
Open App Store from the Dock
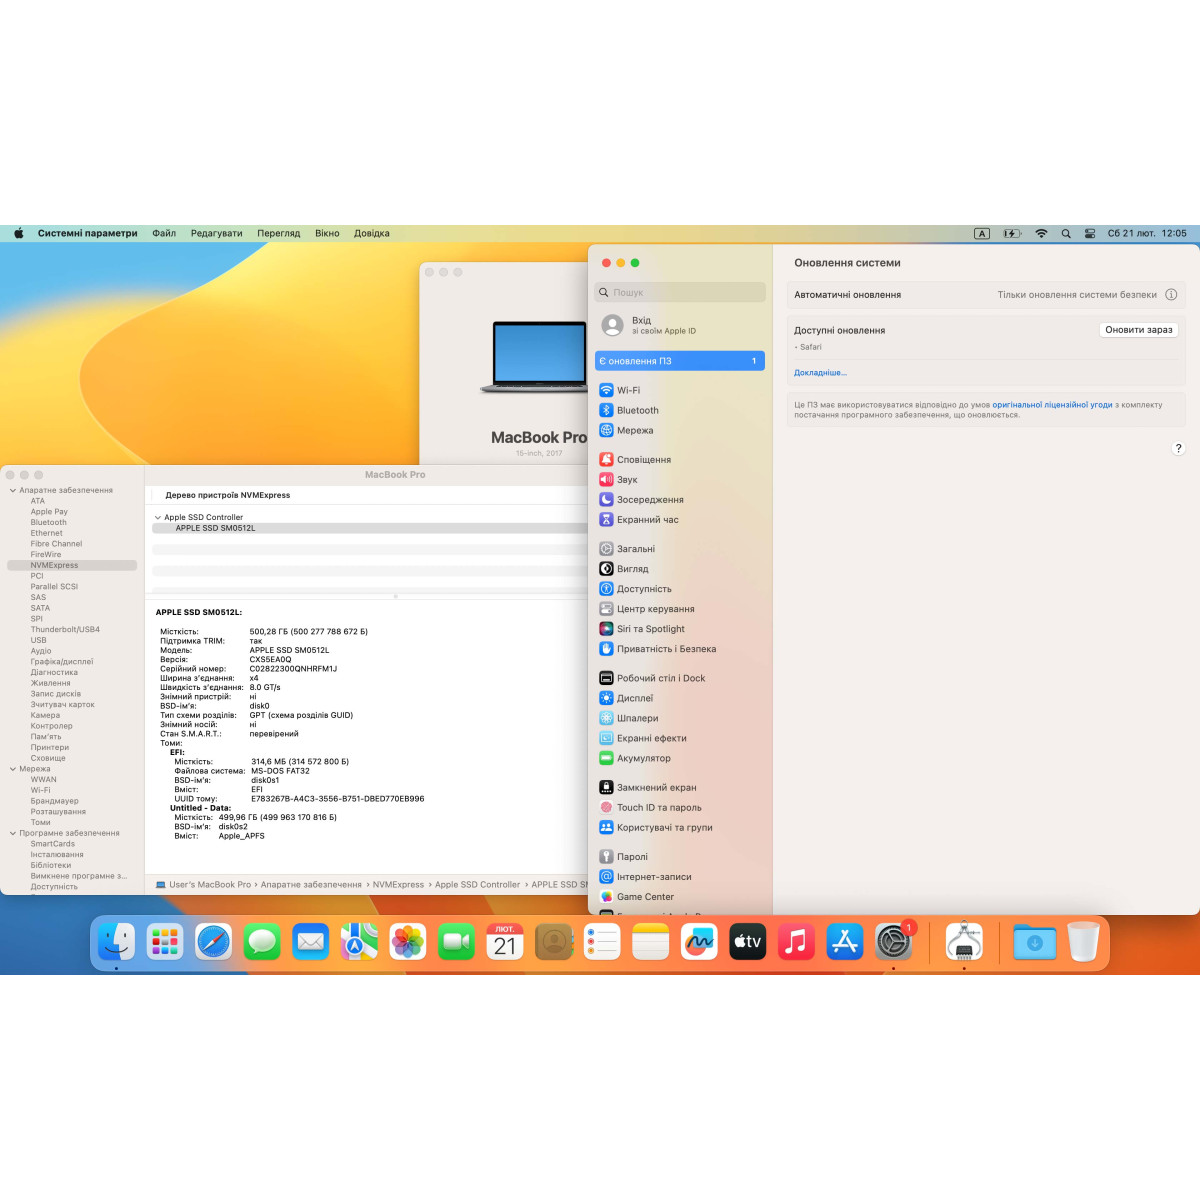click(845, 942)
